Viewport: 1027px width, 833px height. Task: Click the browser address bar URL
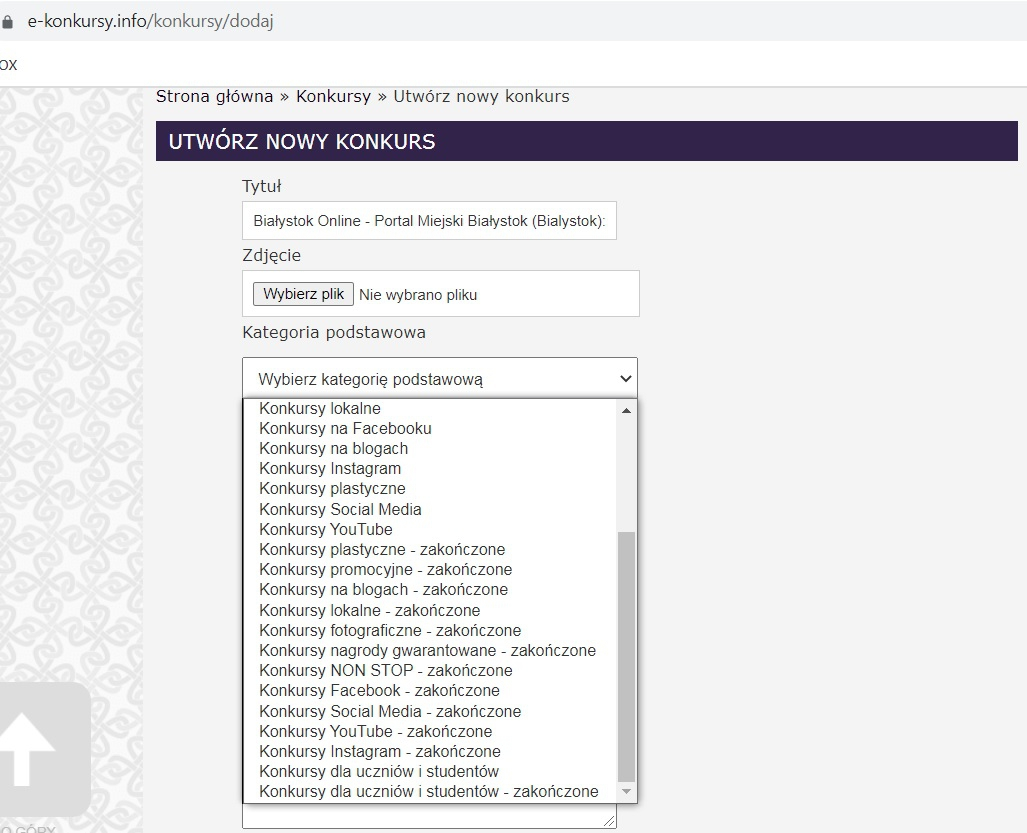click(x=150, y=22)
